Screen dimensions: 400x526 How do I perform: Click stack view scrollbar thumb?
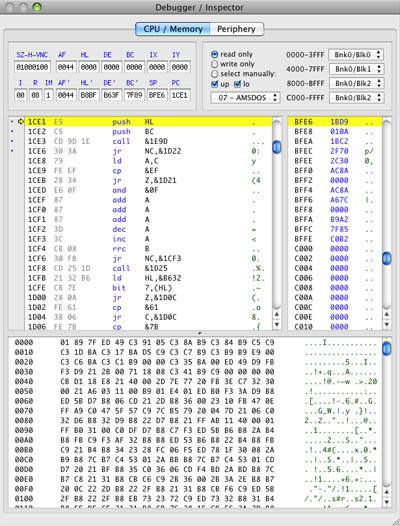387,258
